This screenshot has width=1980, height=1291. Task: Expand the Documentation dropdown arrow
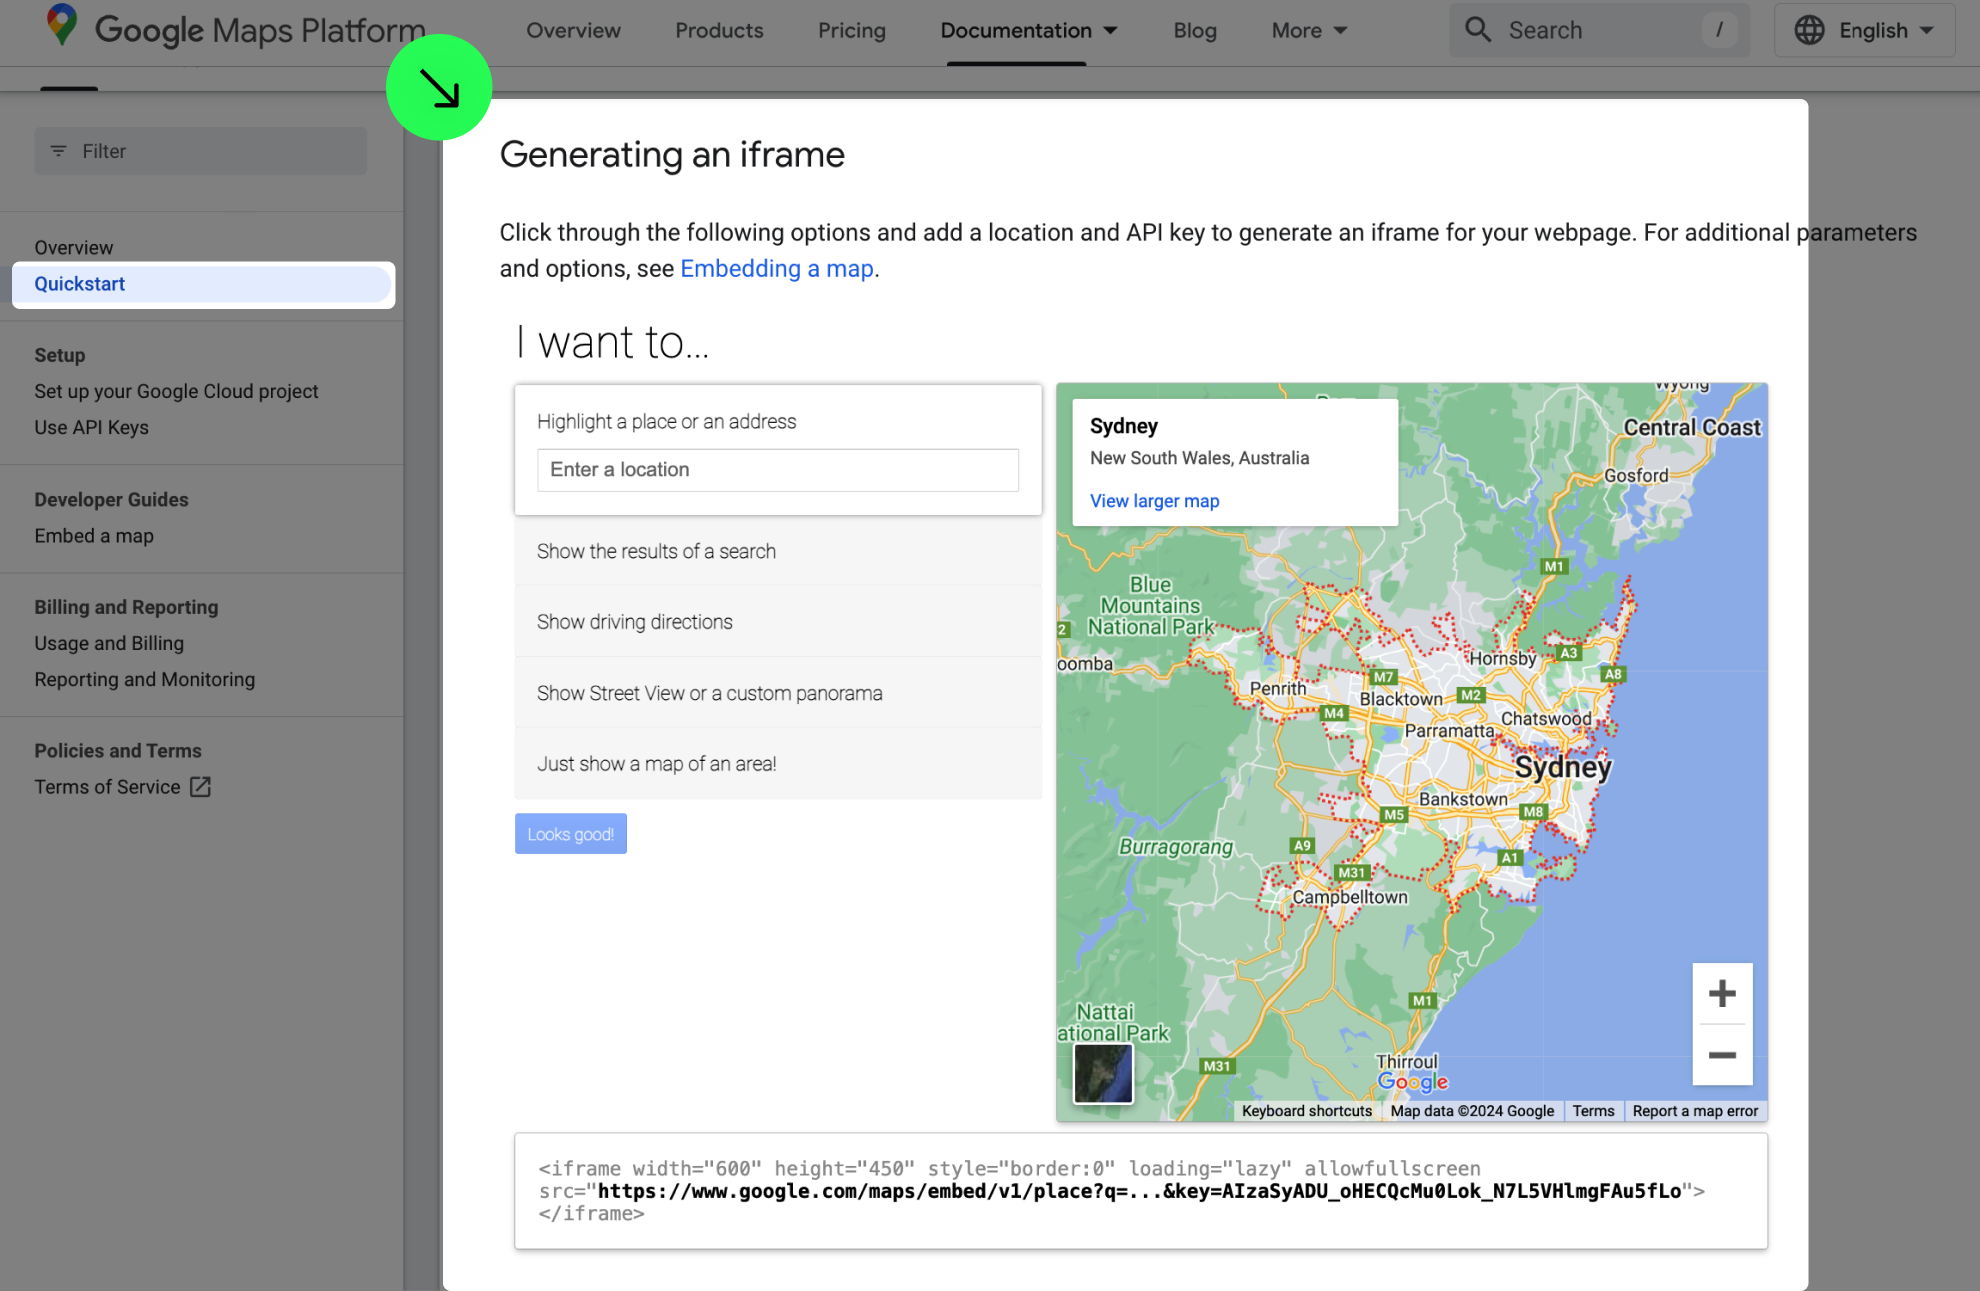(x=1110, y=31)
